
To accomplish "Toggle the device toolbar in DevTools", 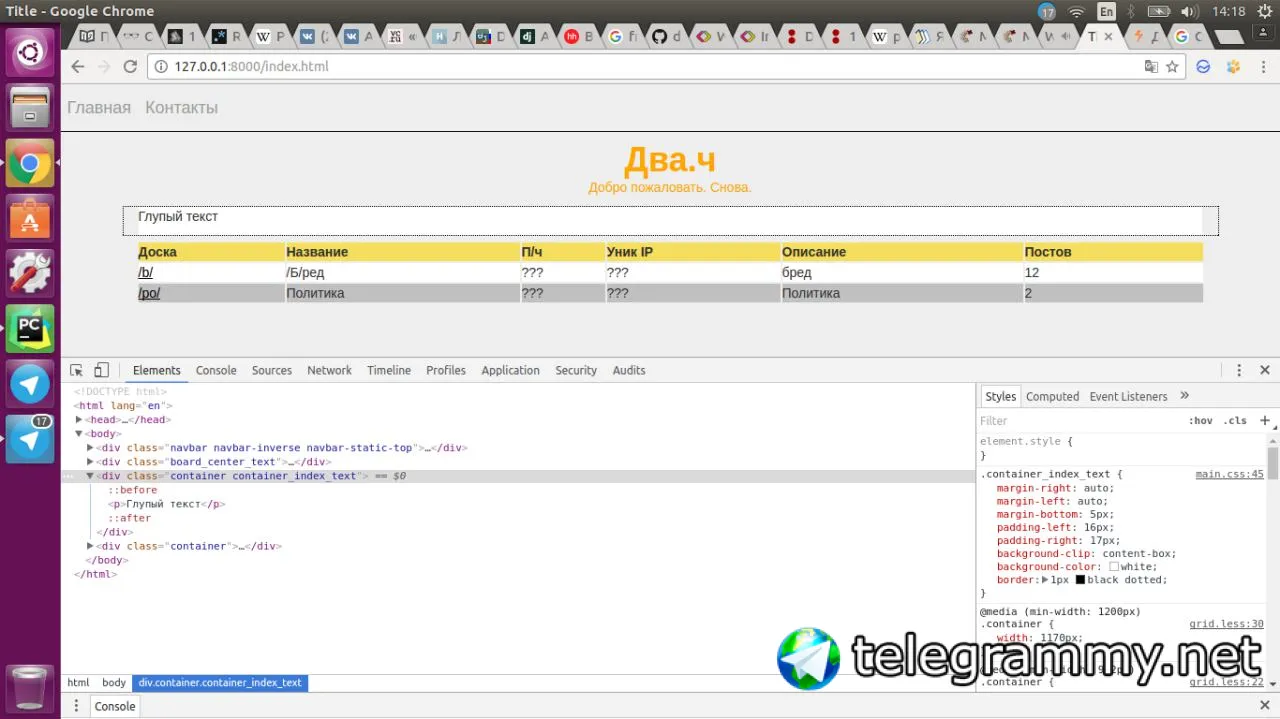I will coord(101,370).
